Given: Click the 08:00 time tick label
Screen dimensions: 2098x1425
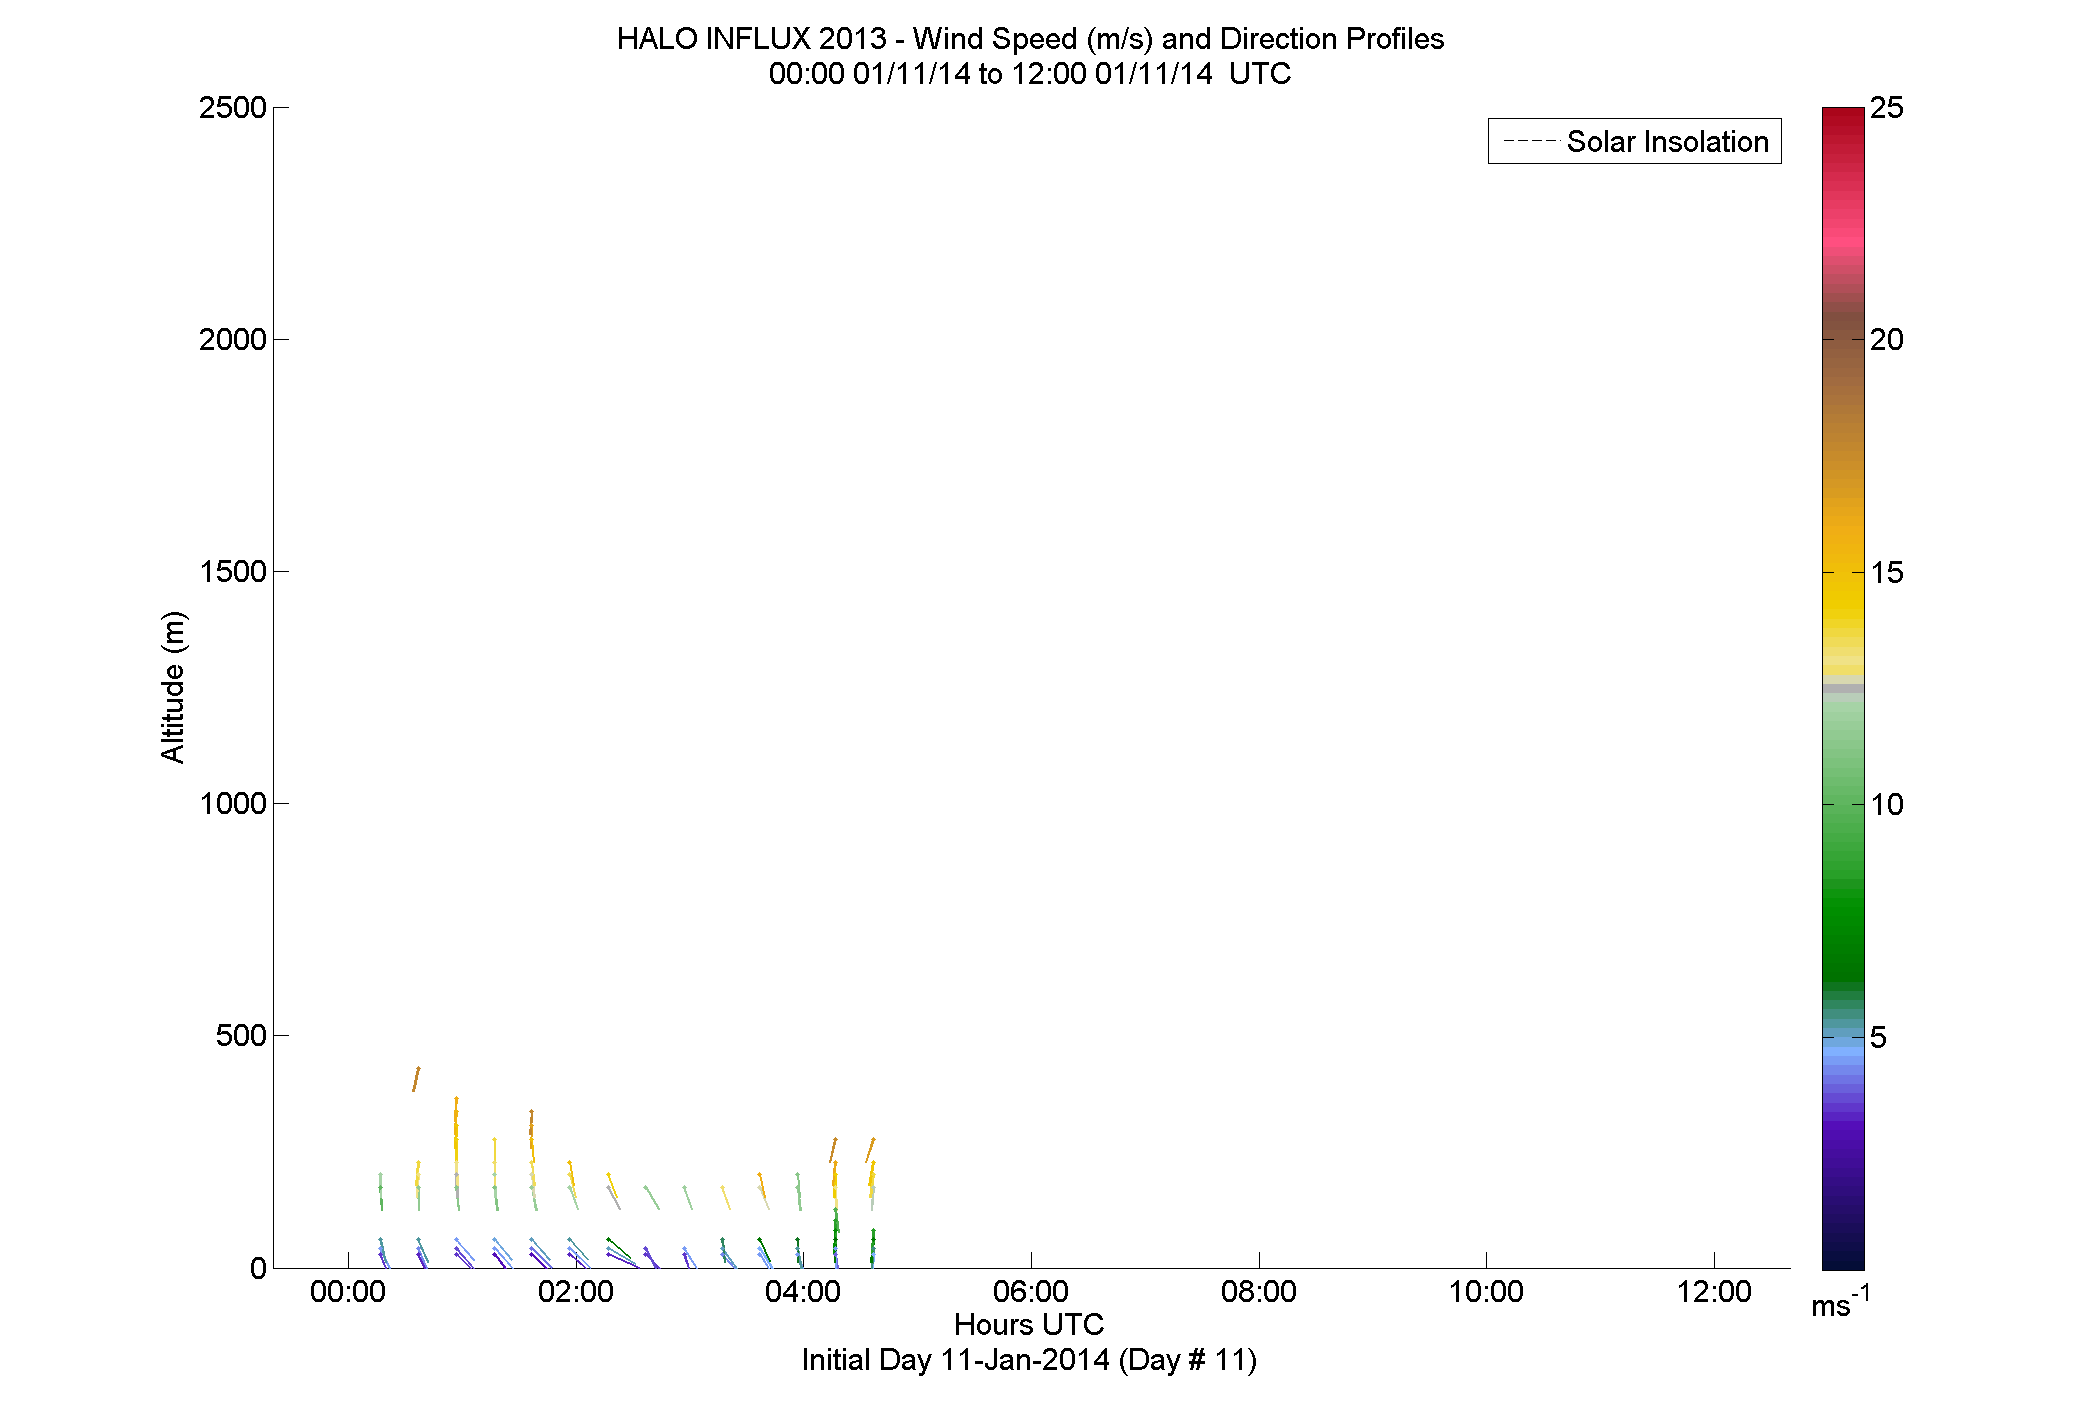Looking at the screenshot, I should click(1259, 1291).
